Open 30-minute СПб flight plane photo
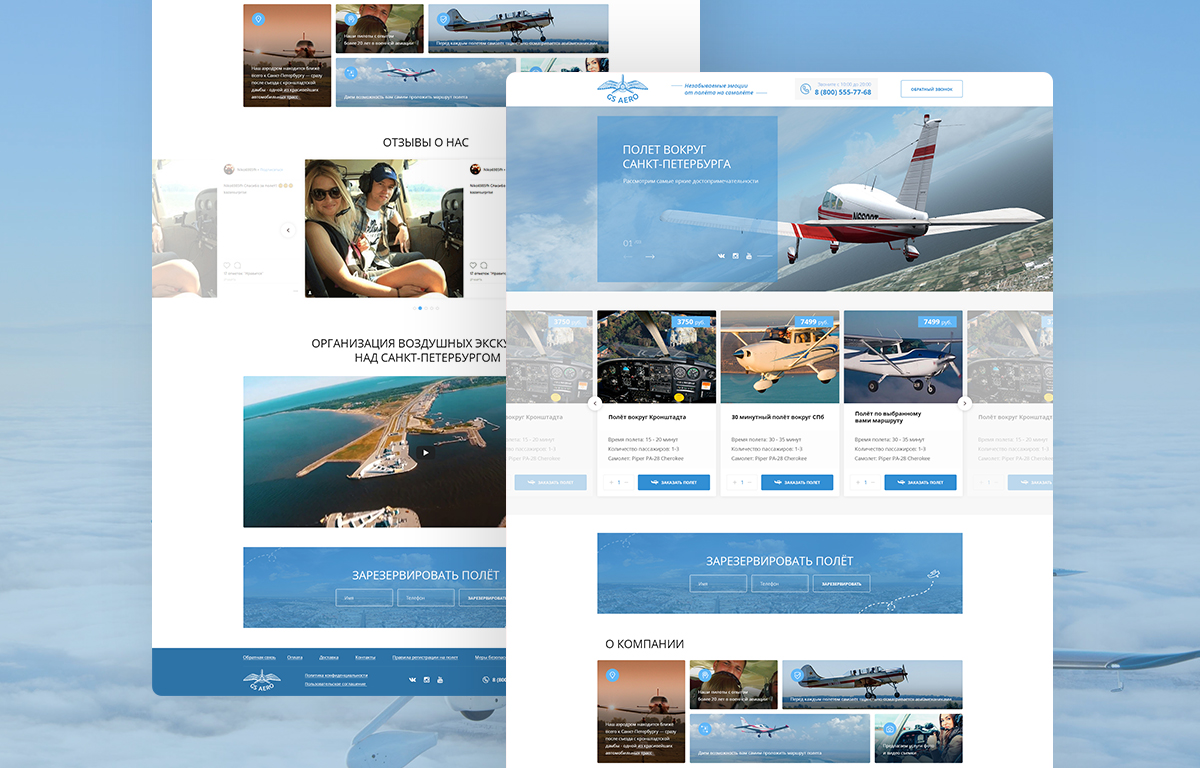Screen dimensions: 1200x768 click(x=780, y=357)
